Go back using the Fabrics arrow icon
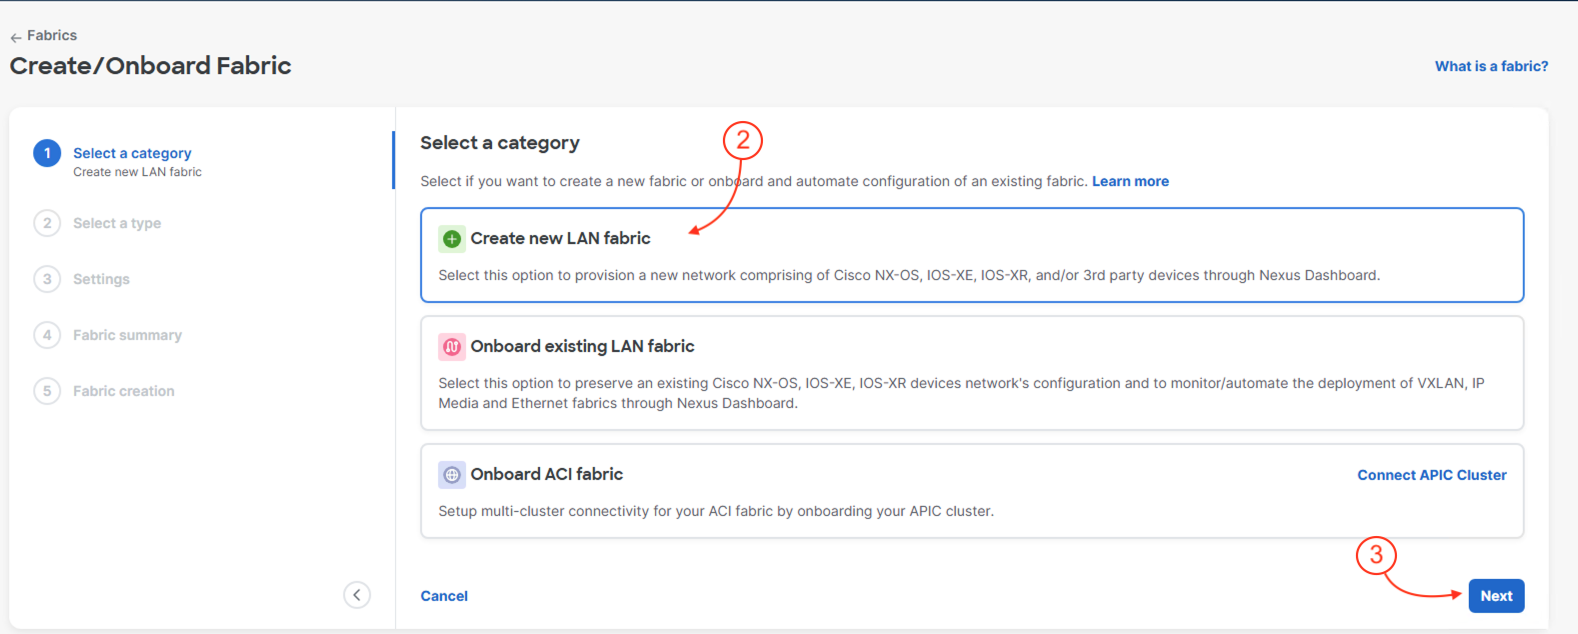The image size is (1578, 634). coord(16,37)
